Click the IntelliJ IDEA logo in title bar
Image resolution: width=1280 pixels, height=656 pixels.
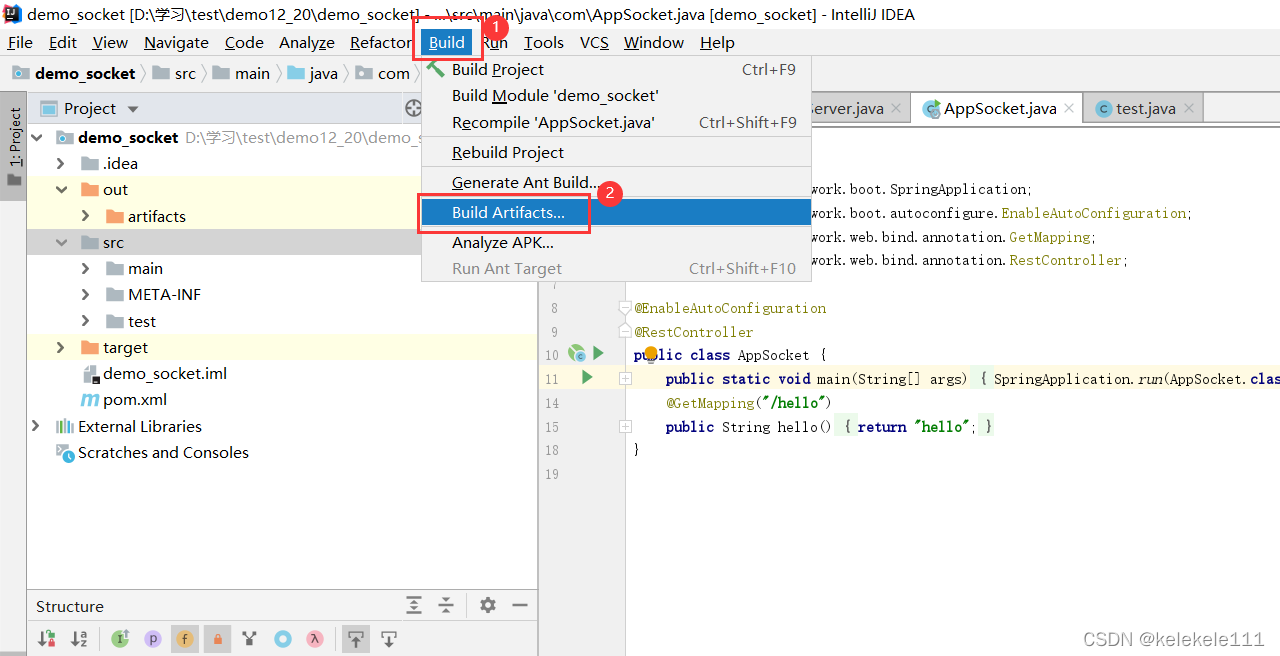(x=12, y=14)
